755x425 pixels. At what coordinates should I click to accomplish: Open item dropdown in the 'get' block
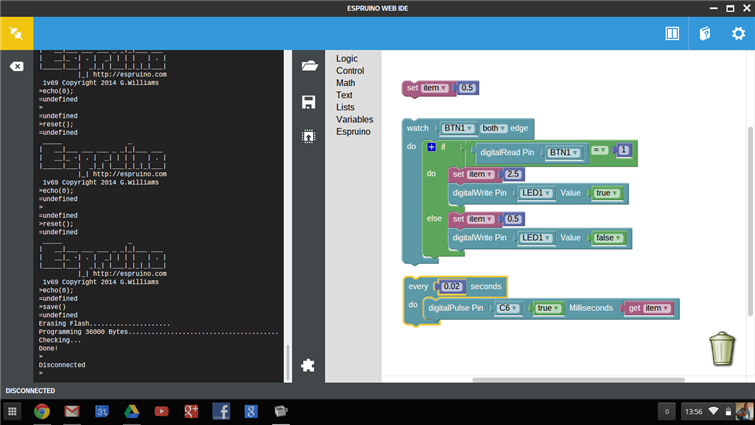tap(657, 308)
